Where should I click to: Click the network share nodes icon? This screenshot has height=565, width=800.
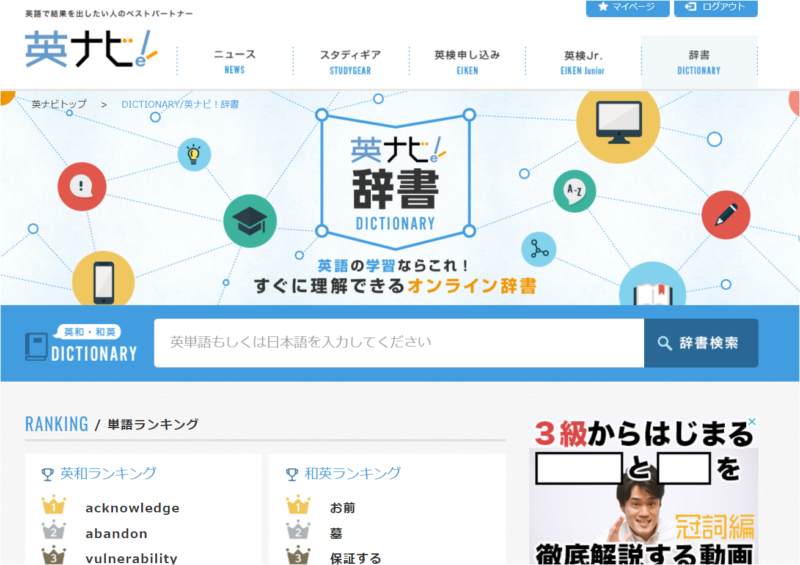[x=539, y=249]
